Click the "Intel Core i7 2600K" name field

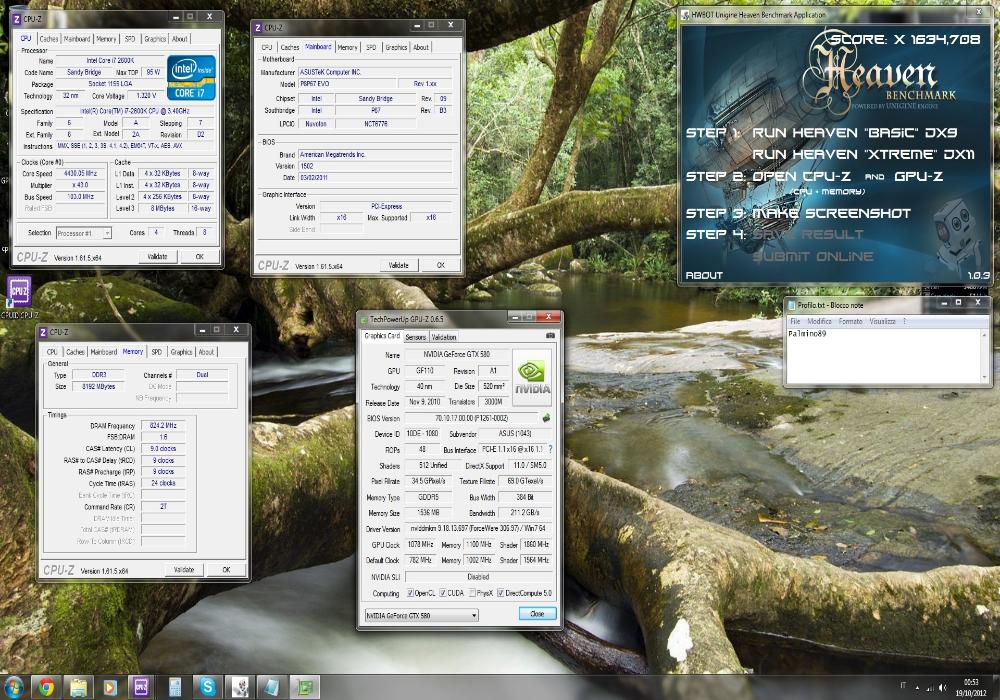pos(110,61)
